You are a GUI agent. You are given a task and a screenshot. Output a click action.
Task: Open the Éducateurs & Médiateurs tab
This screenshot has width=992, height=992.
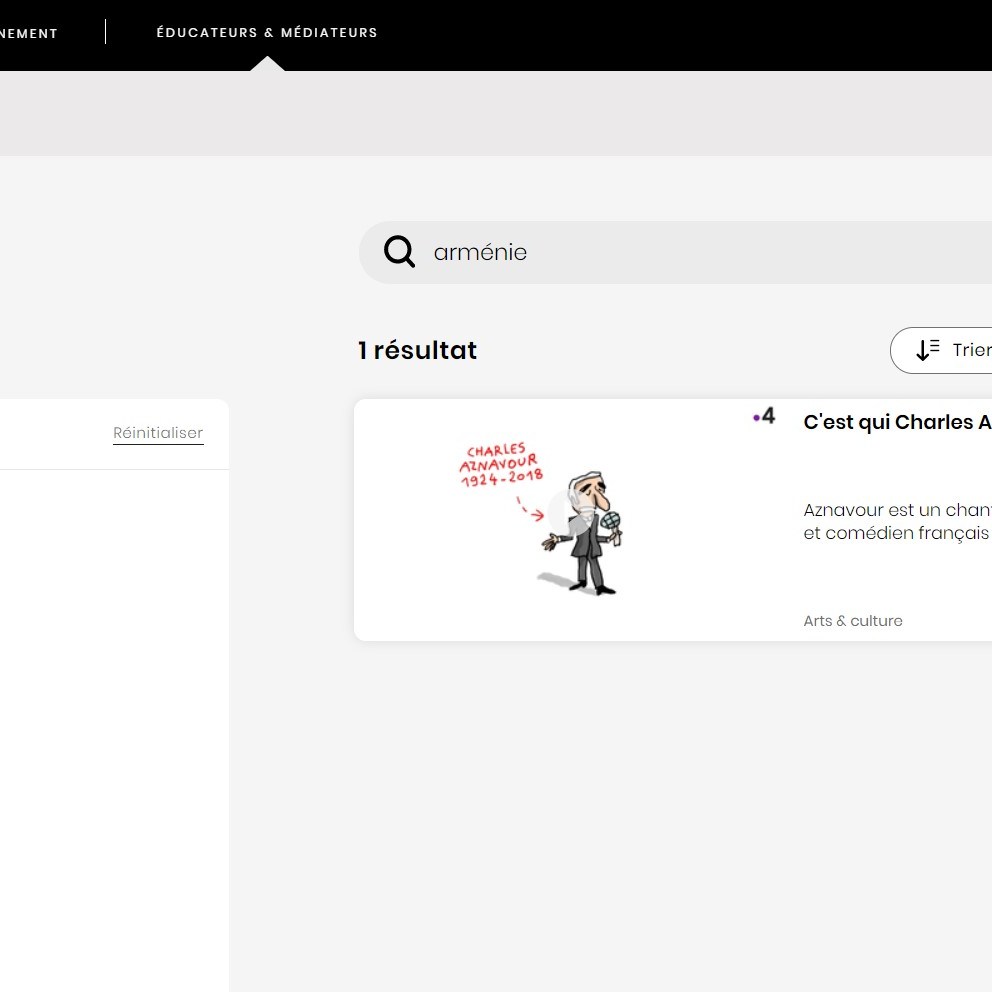pos(266,32)
